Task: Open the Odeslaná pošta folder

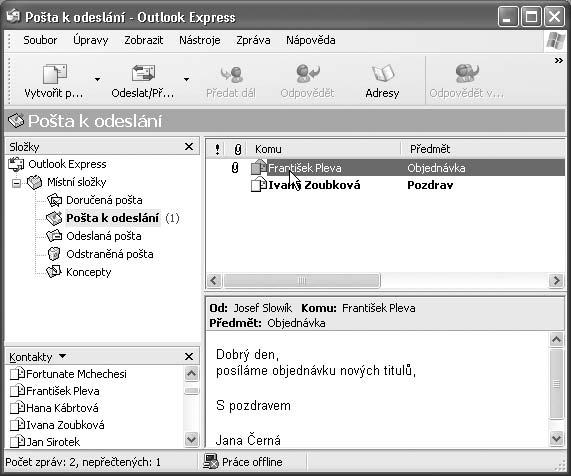Action: point(104,236)
